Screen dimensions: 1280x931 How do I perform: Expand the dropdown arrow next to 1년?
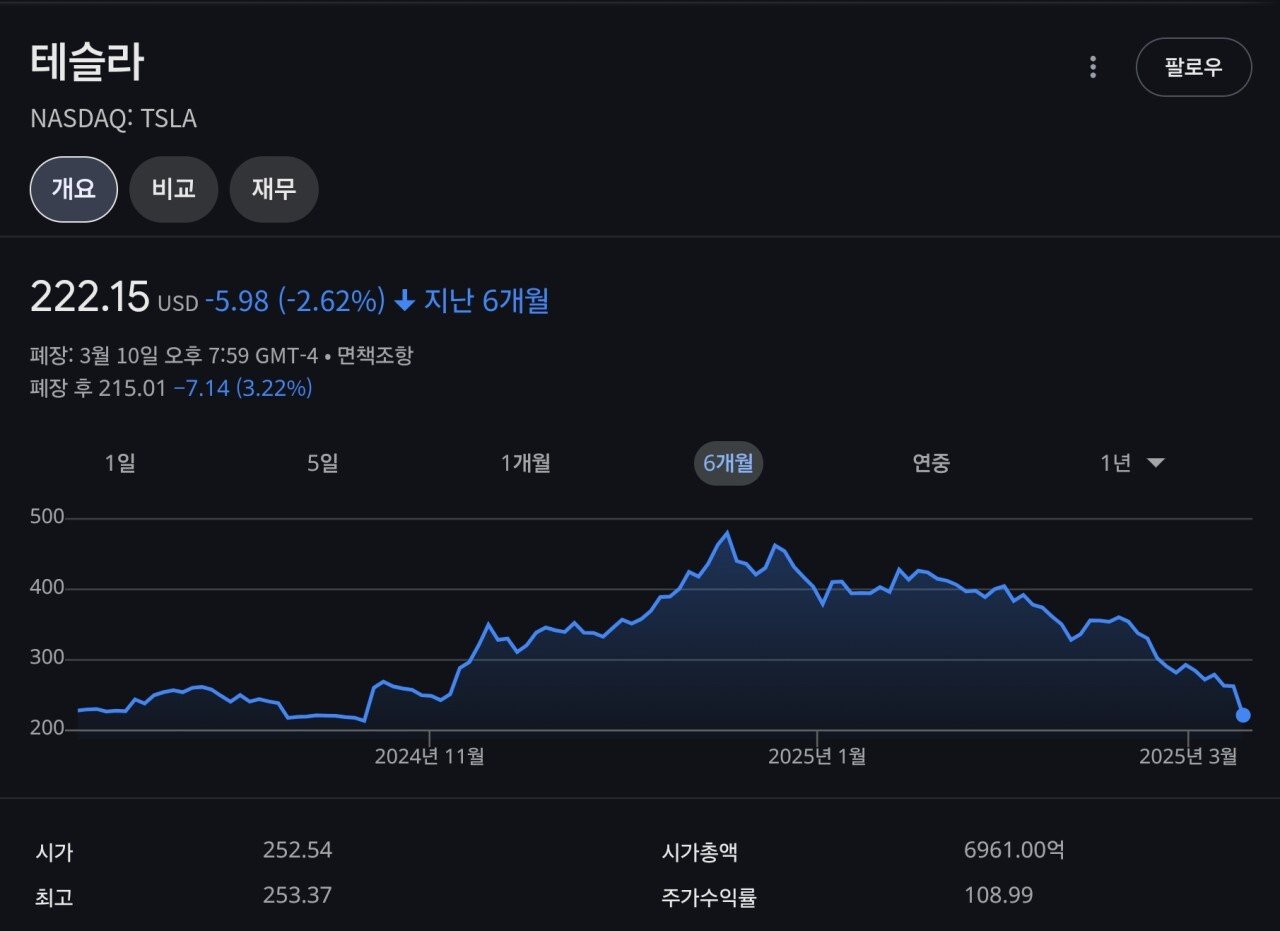click(1156, 463)
